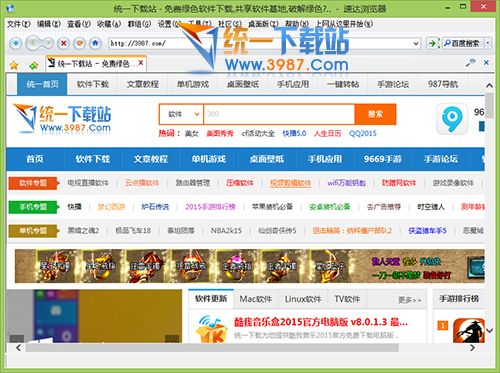Click the orange 搜索 search button
Screen dimensions: 500x373
tap(375, 114)
